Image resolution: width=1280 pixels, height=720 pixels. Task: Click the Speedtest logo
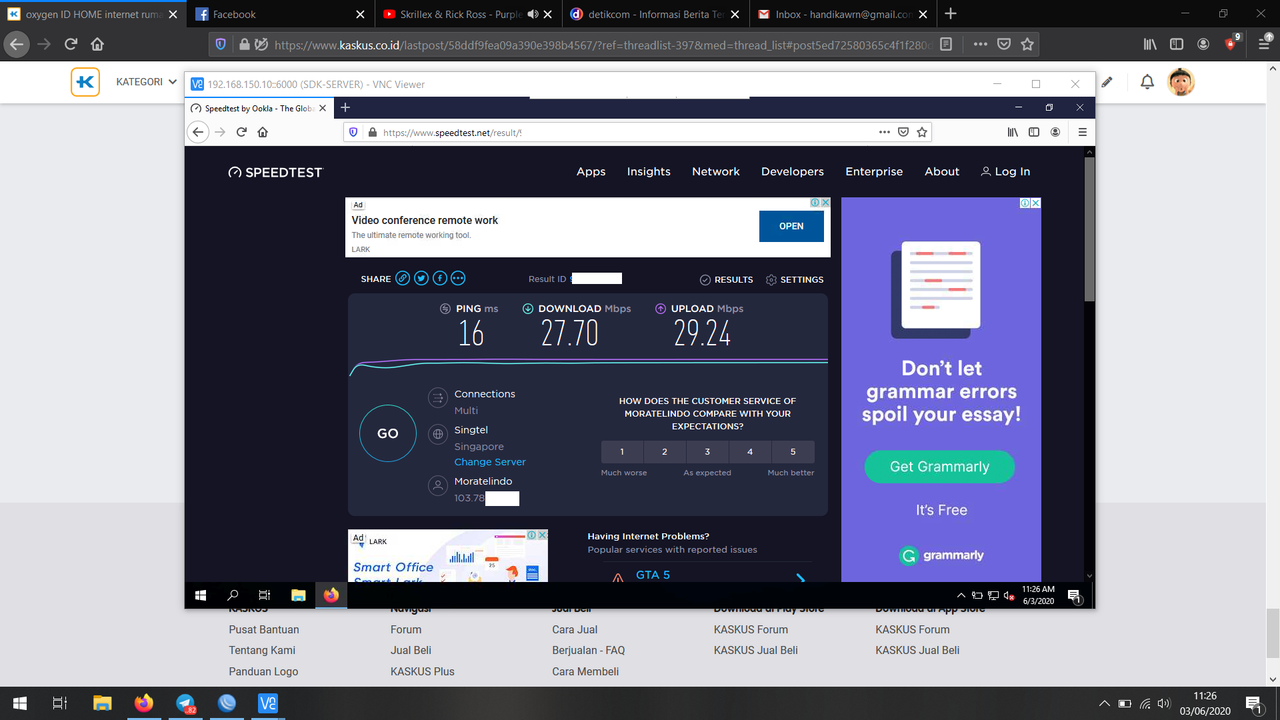[x=275, y=172]
